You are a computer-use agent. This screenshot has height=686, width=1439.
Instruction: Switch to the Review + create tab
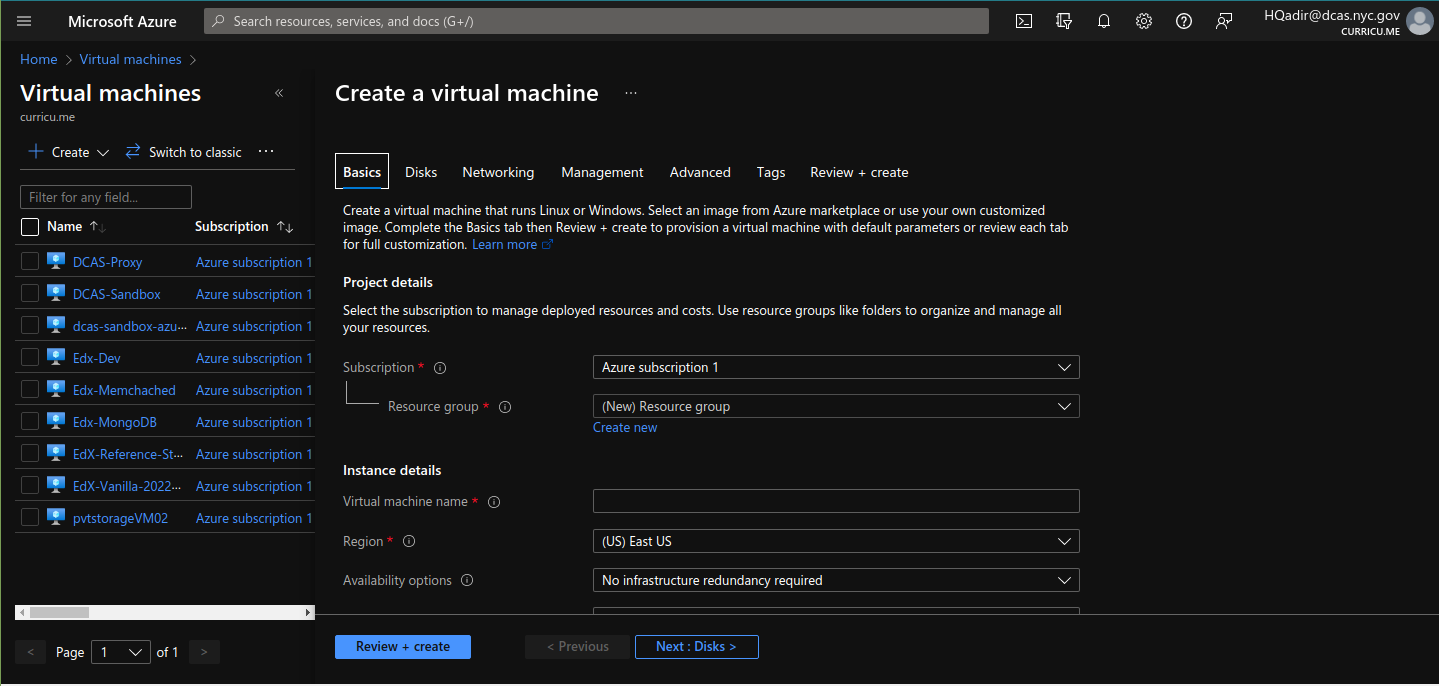tap(859, 172)
